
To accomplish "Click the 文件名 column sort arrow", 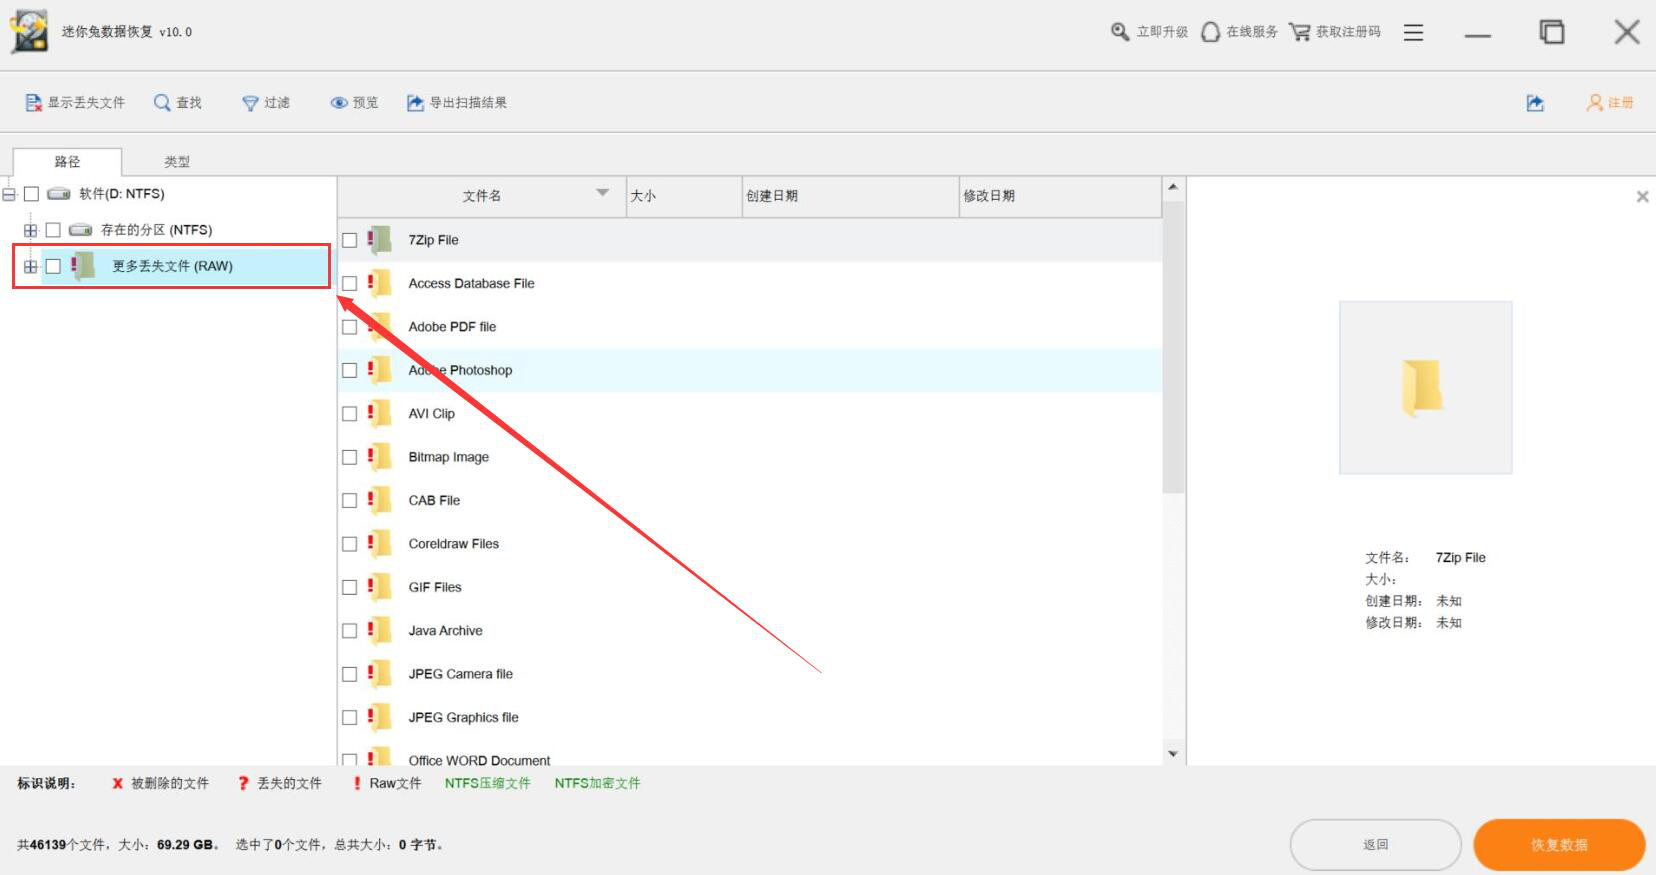I will click(602, 193).
